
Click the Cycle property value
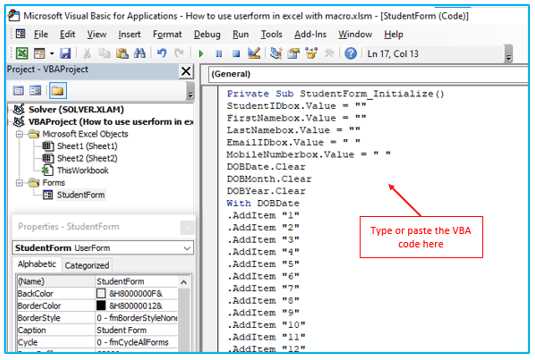point(136,342)
